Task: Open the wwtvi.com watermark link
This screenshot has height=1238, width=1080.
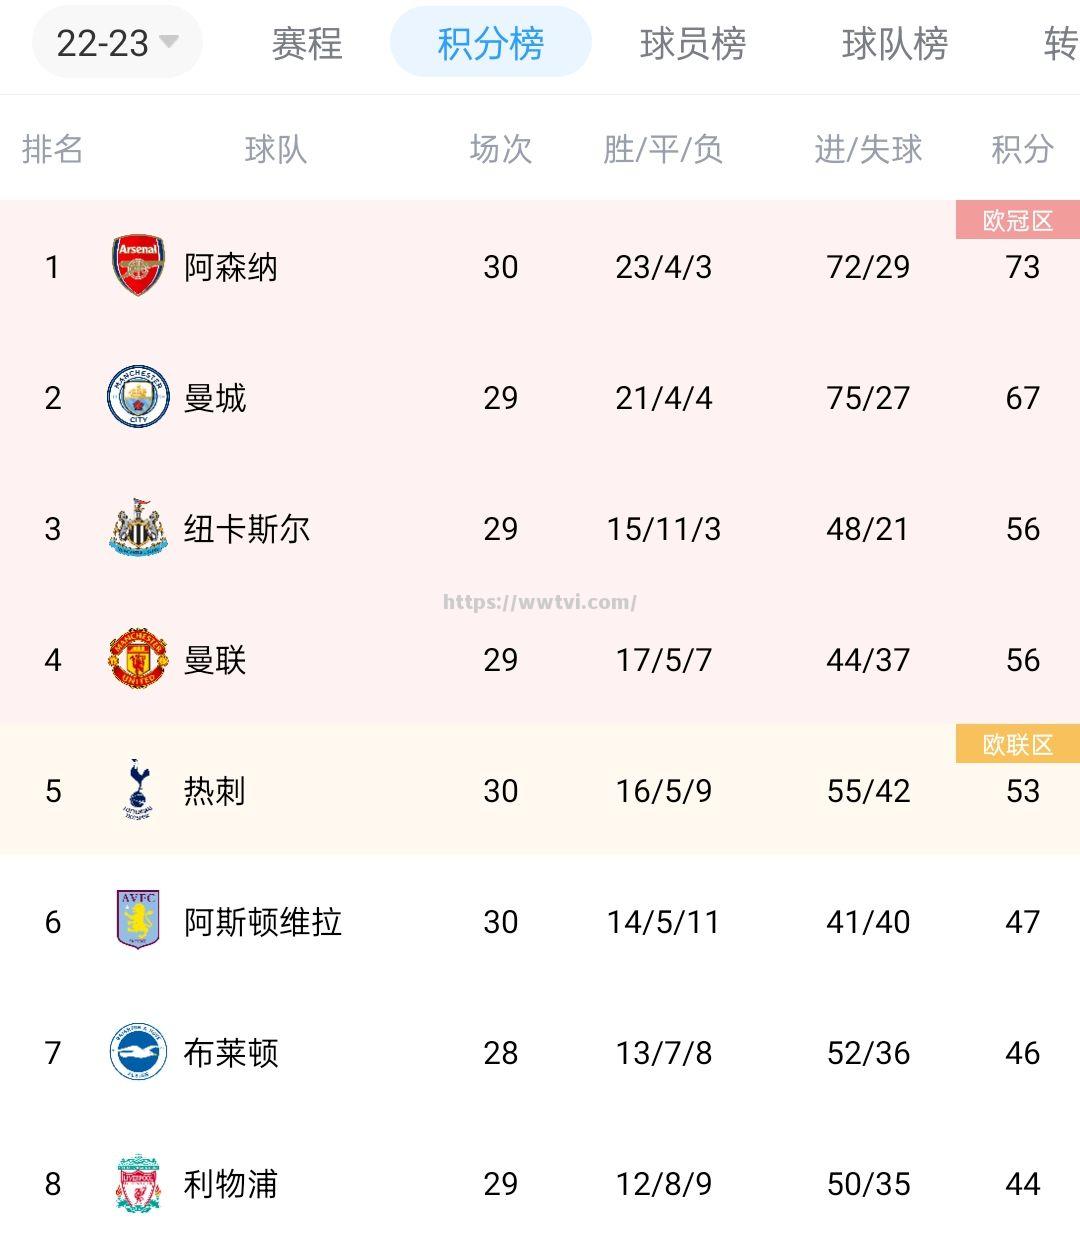Action: pos(540,601)
